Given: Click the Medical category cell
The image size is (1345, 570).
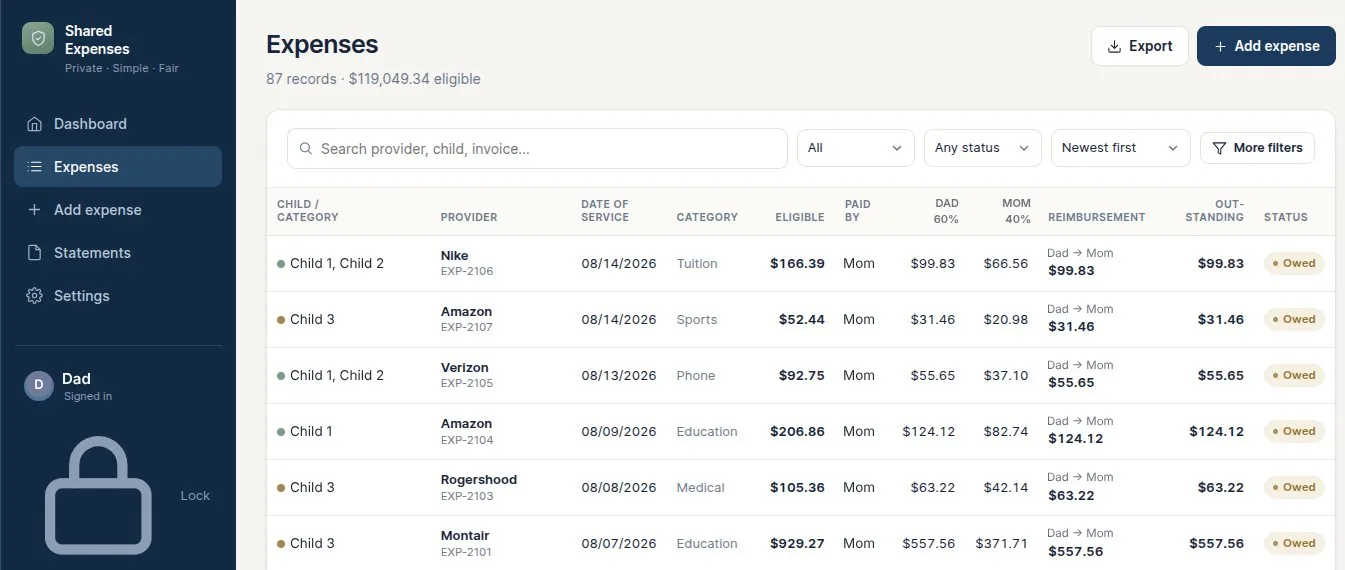Looking at the screenshot, I should [x=701, y=488].
